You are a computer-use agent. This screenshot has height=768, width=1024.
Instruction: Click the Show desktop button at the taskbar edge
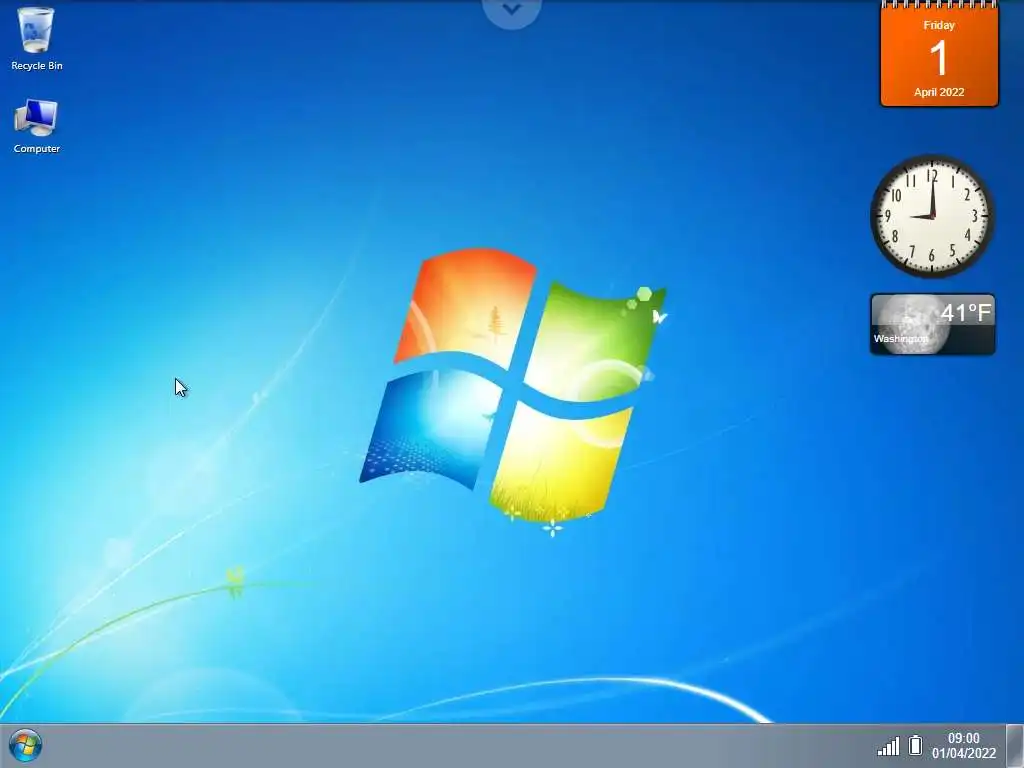(x=1015, y=746)
